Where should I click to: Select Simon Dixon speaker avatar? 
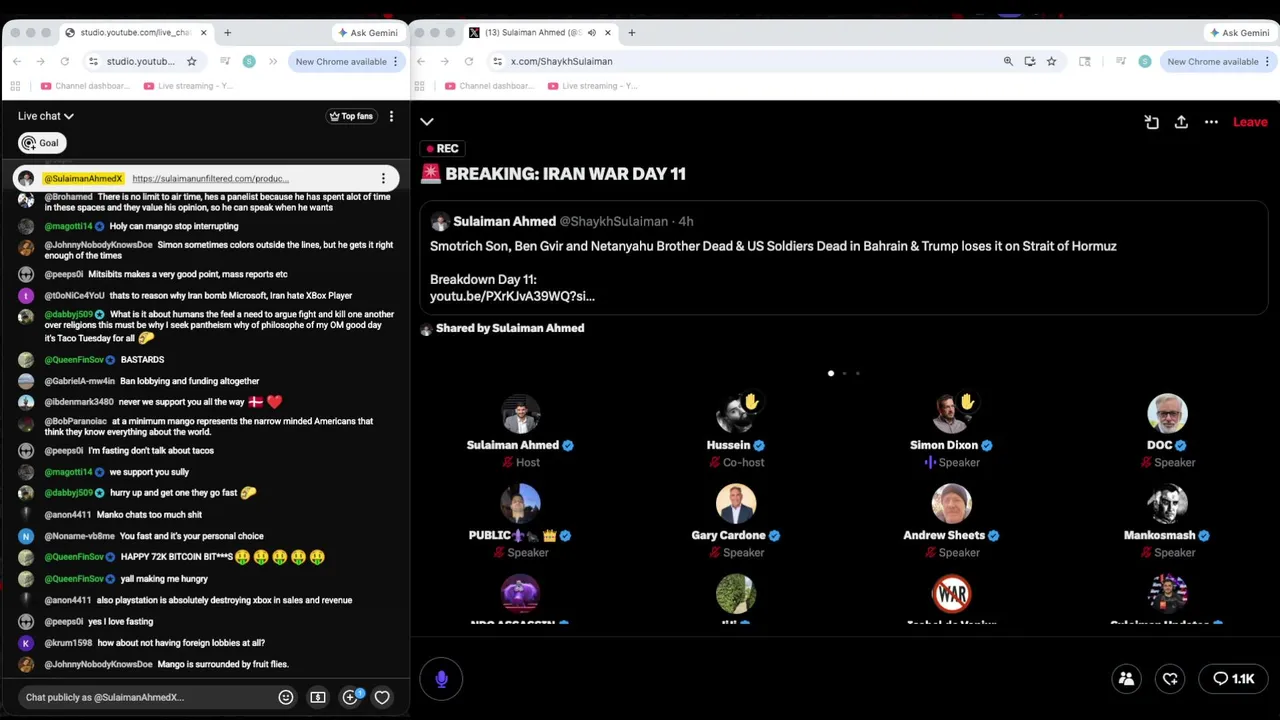952,414
